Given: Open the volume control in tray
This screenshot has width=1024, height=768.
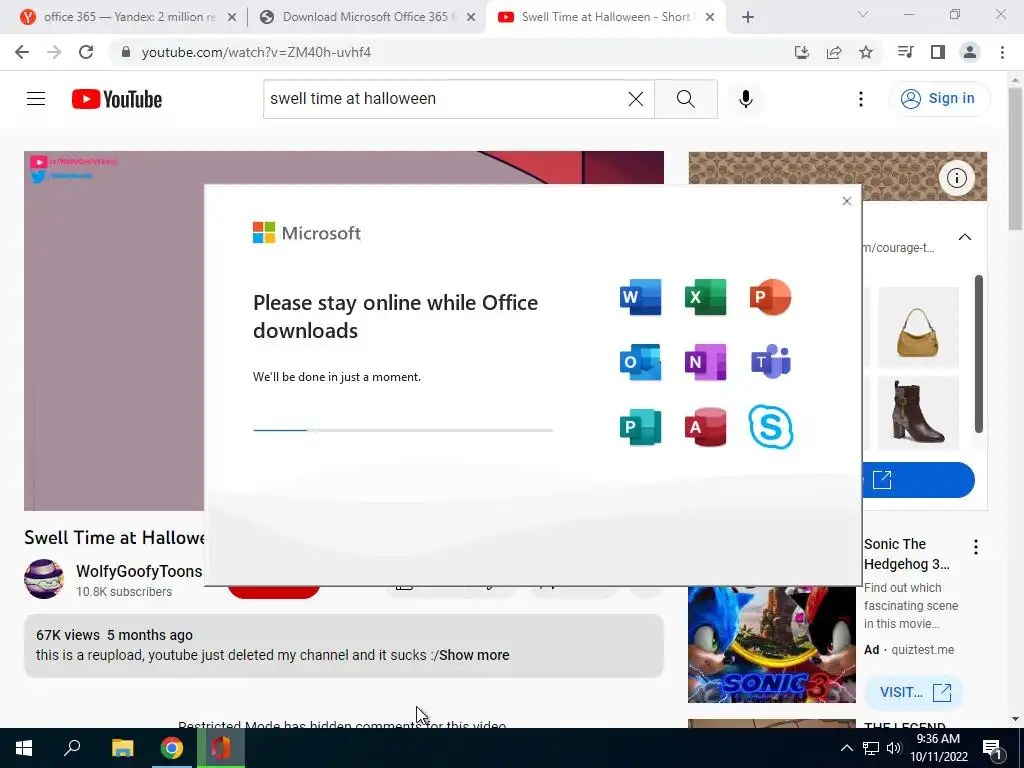Looking at the screenshot, I should pyautogui.click(x=894, y=748).
